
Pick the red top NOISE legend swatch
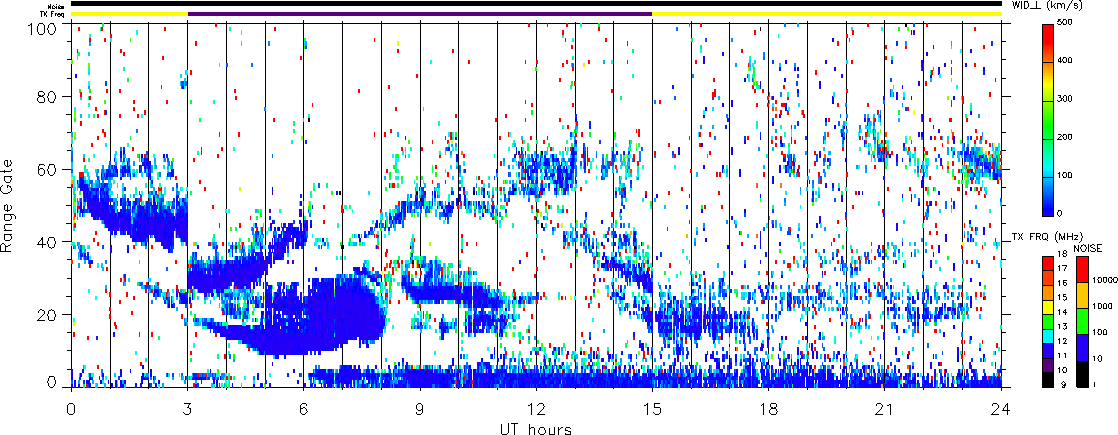point(1082,269)
